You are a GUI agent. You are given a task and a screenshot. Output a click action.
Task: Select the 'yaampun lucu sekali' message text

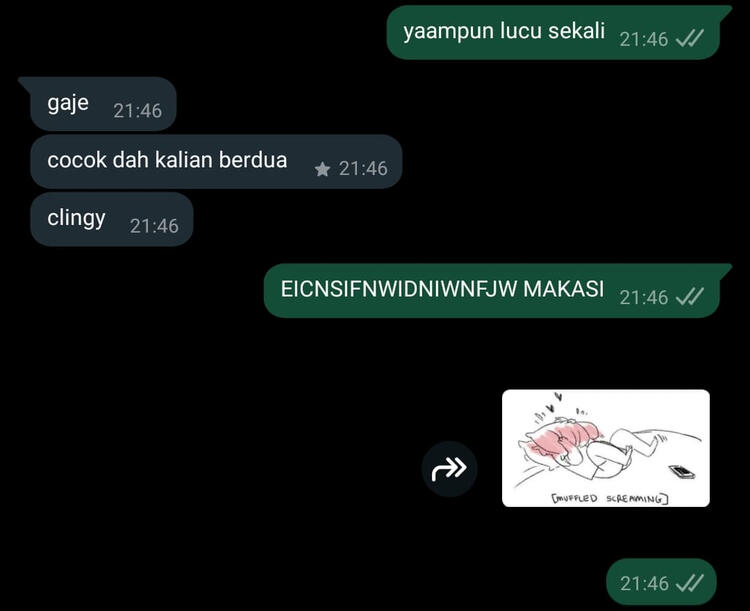coord(504,32)
